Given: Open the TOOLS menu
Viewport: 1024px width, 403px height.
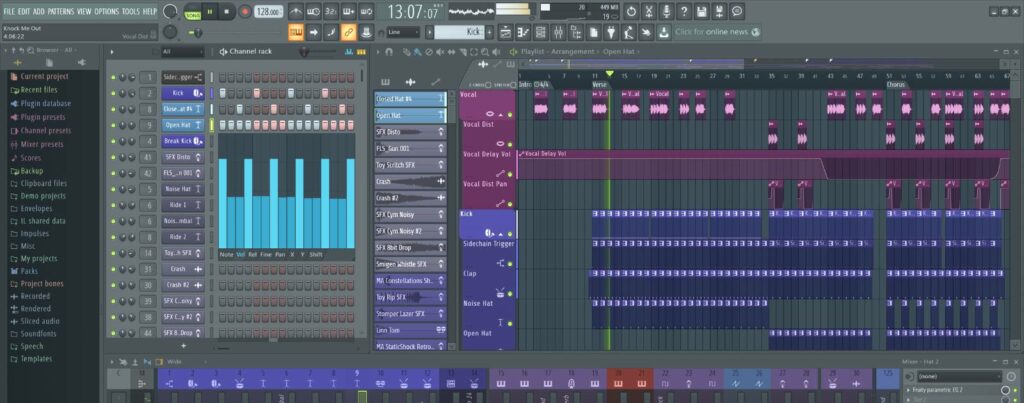Looking at the screenshot, I should click(131, 11).
